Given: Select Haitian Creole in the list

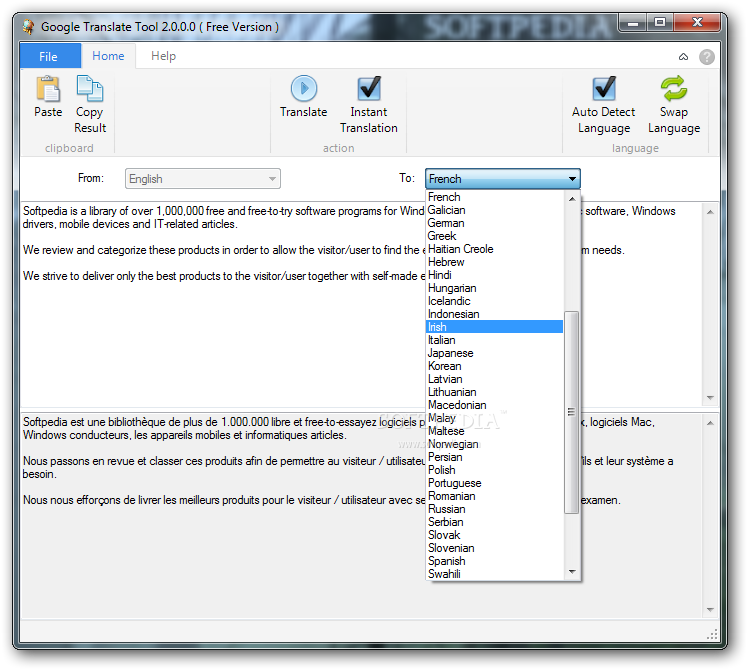Looking at the screenshot, I should [494, 249].
